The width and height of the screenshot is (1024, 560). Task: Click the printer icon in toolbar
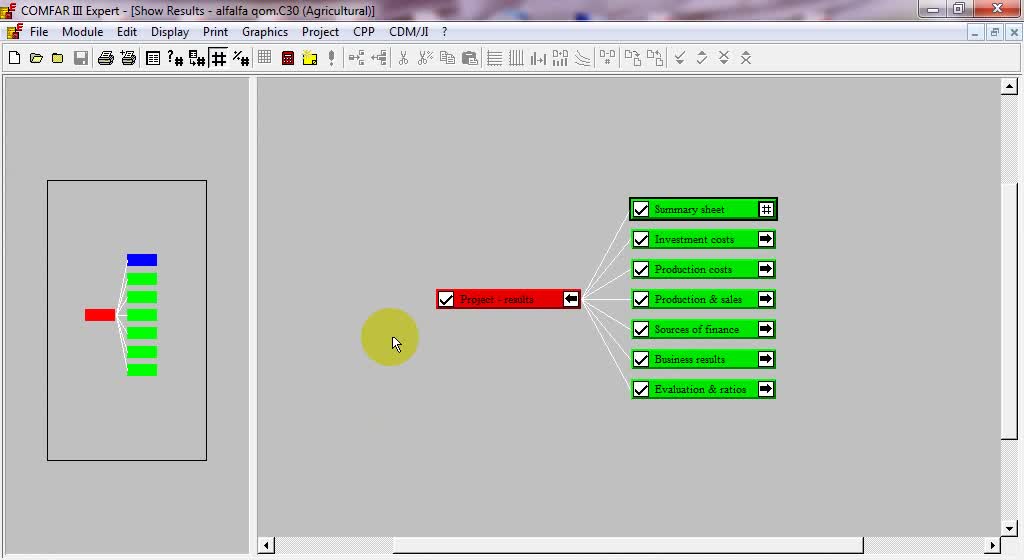(x=105, y=58)
